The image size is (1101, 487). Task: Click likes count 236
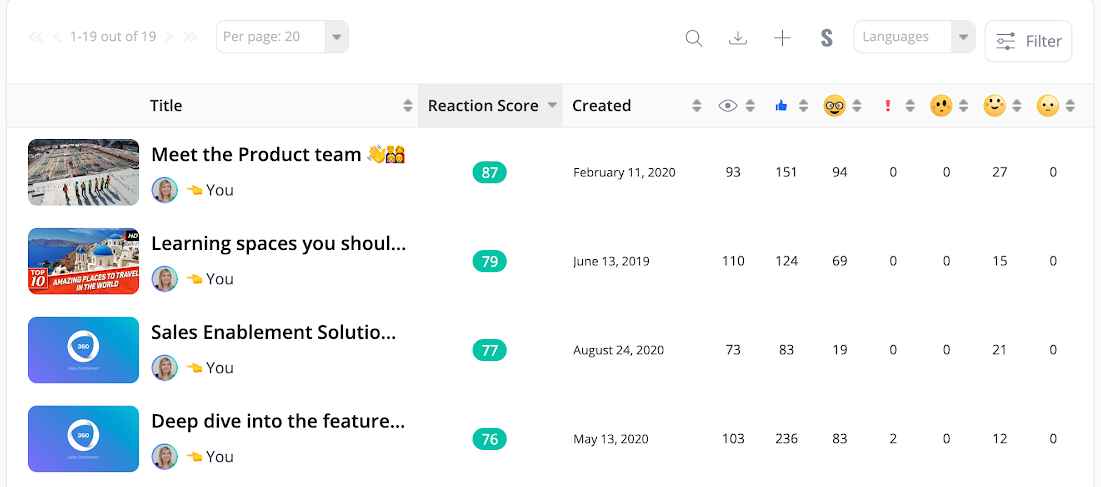[x=786, y=439]
